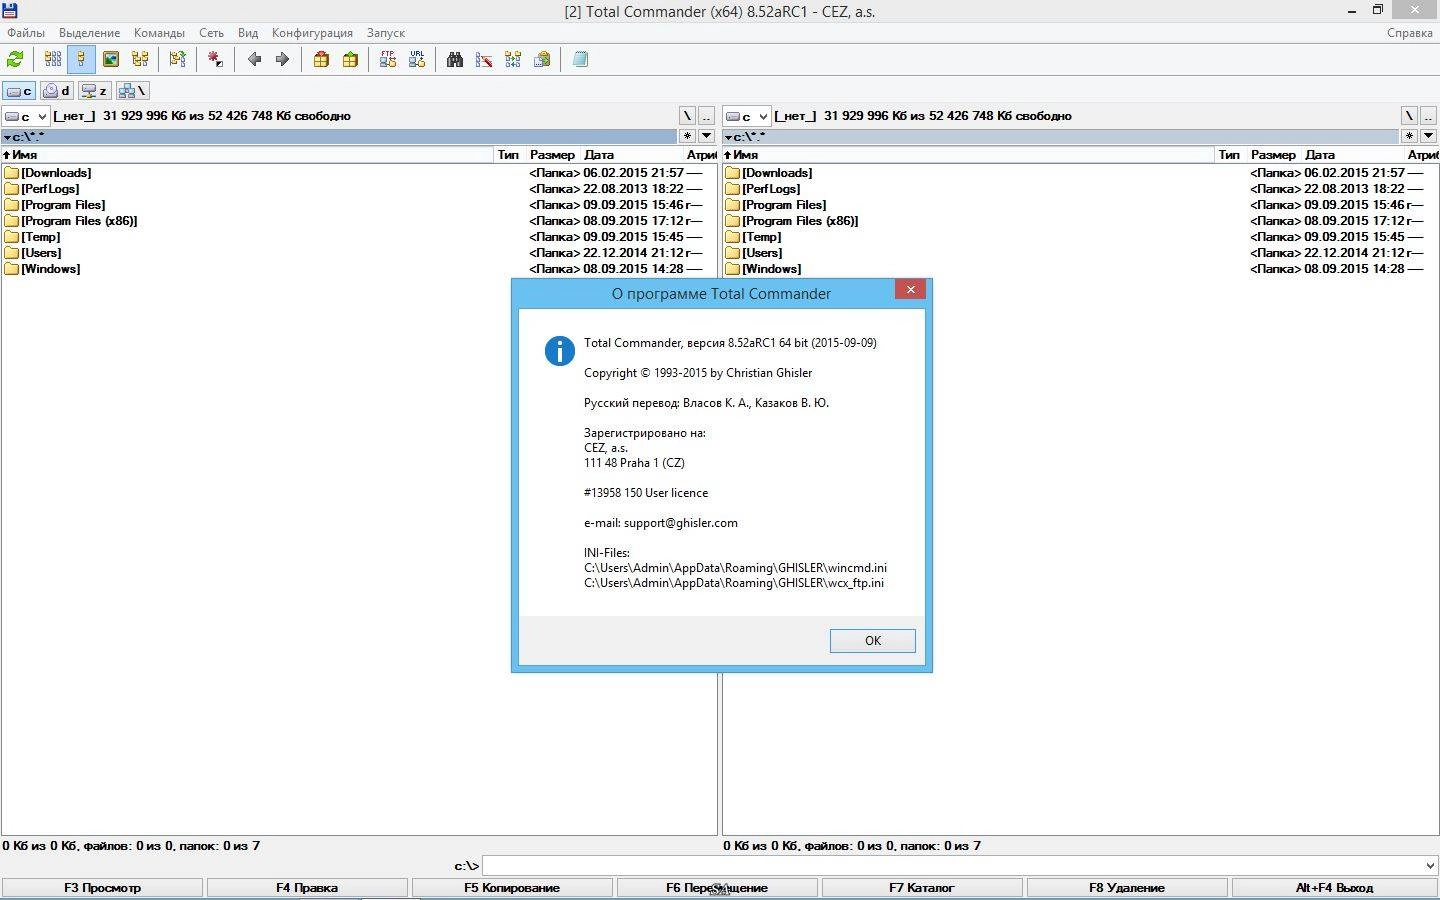This screenshot has width=1440, height=900.
Task: Click the green Refresh panel icon
Action: [x=15, y=60]
